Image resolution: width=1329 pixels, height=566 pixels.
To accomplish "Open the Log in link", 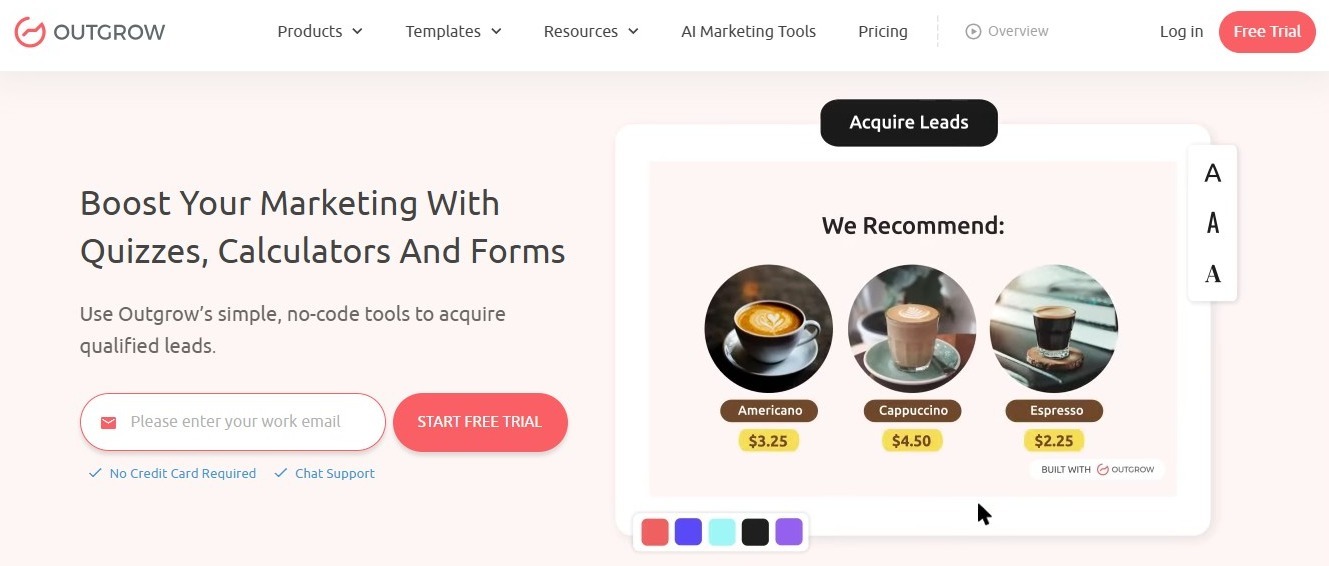I will [1181, 32].
